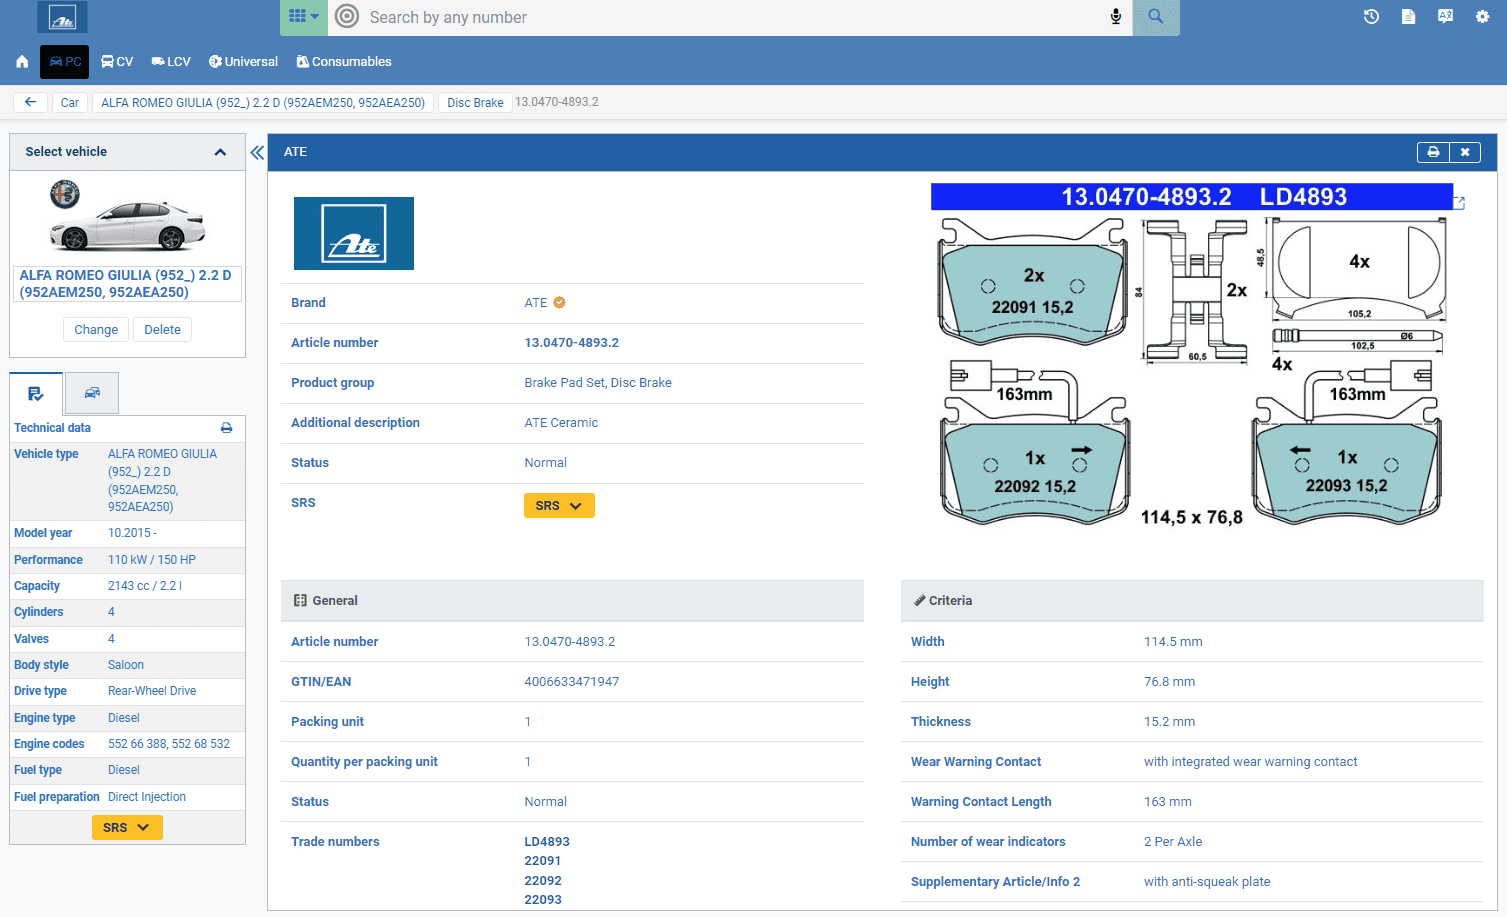Click the microphone voice search icon
Image resolution: width=1507 pixels, height=917 pixels.
click(x=1116, y=17)
